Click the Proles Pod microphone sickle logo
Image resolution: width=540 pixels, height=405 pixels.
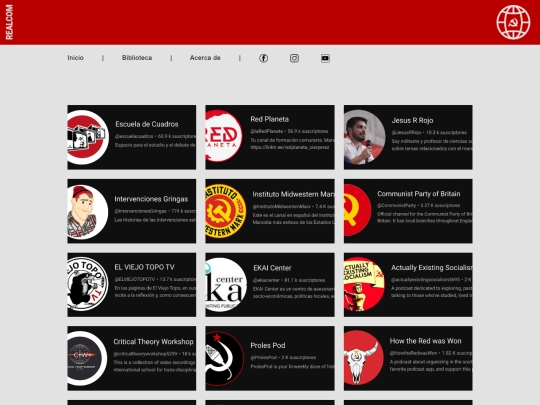[x=225, y=358]
